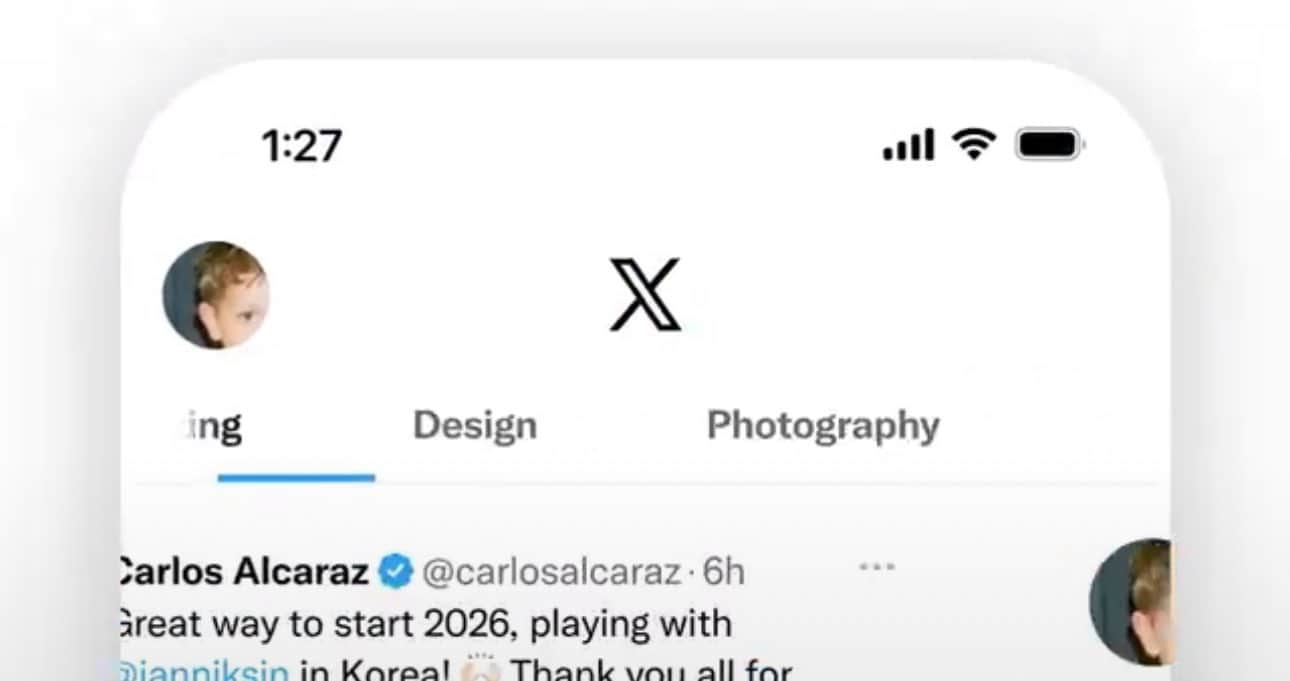
Task: Tap the X logo at top center
Action: tap(645, 295)
